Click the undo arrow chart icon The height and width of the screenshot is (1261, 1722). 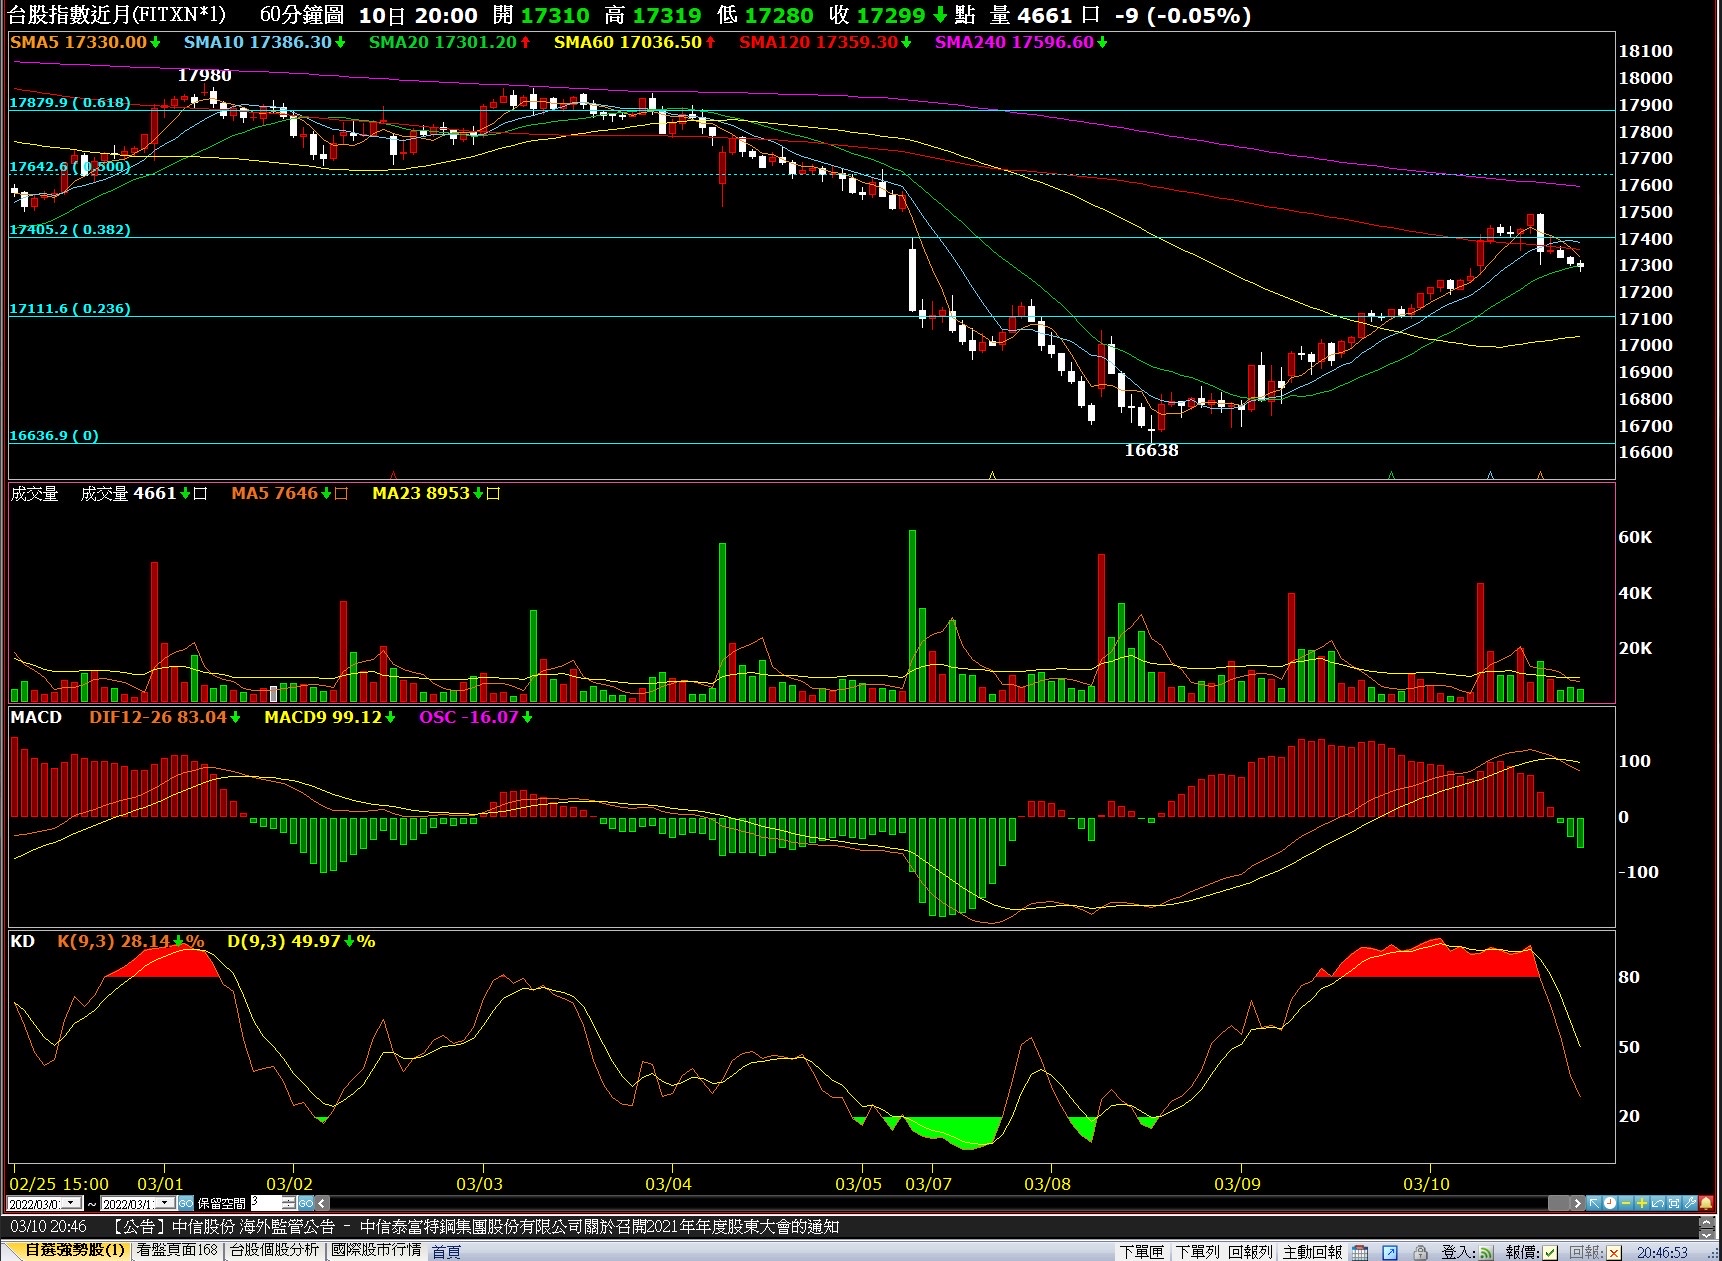coord(1657,1203)
